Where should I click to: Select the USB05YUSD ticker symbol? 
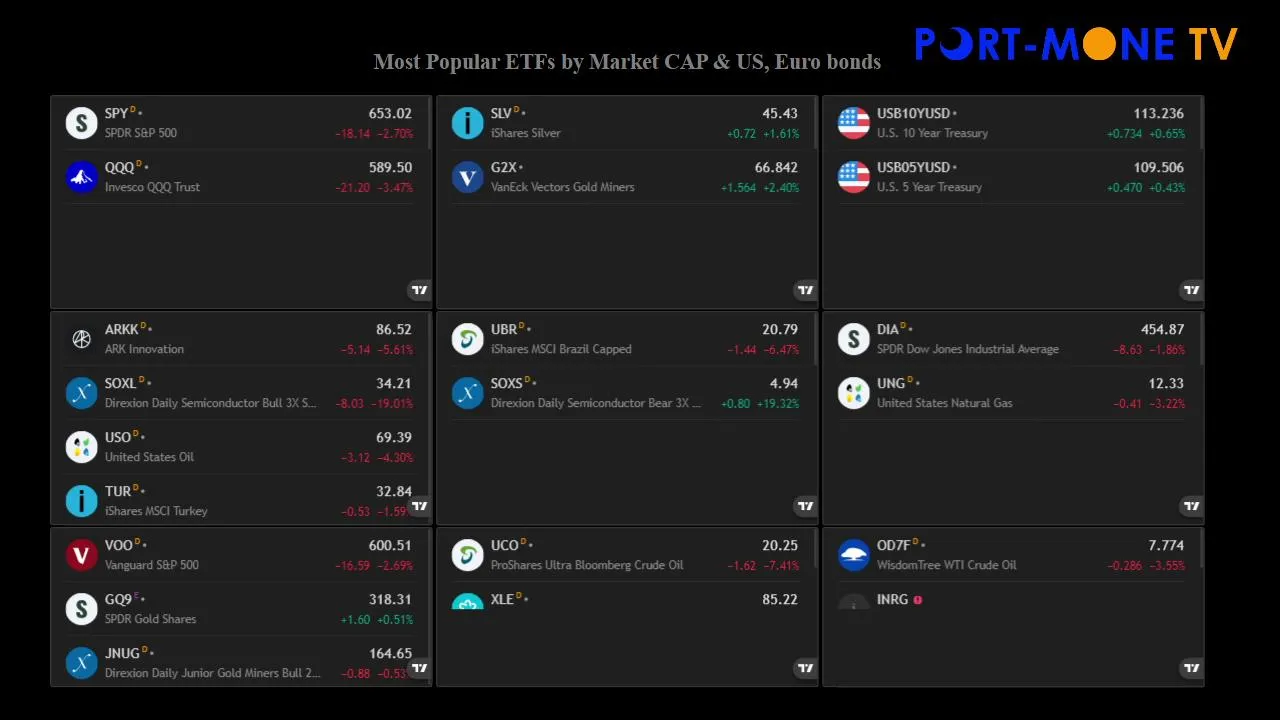click(913, 168)
